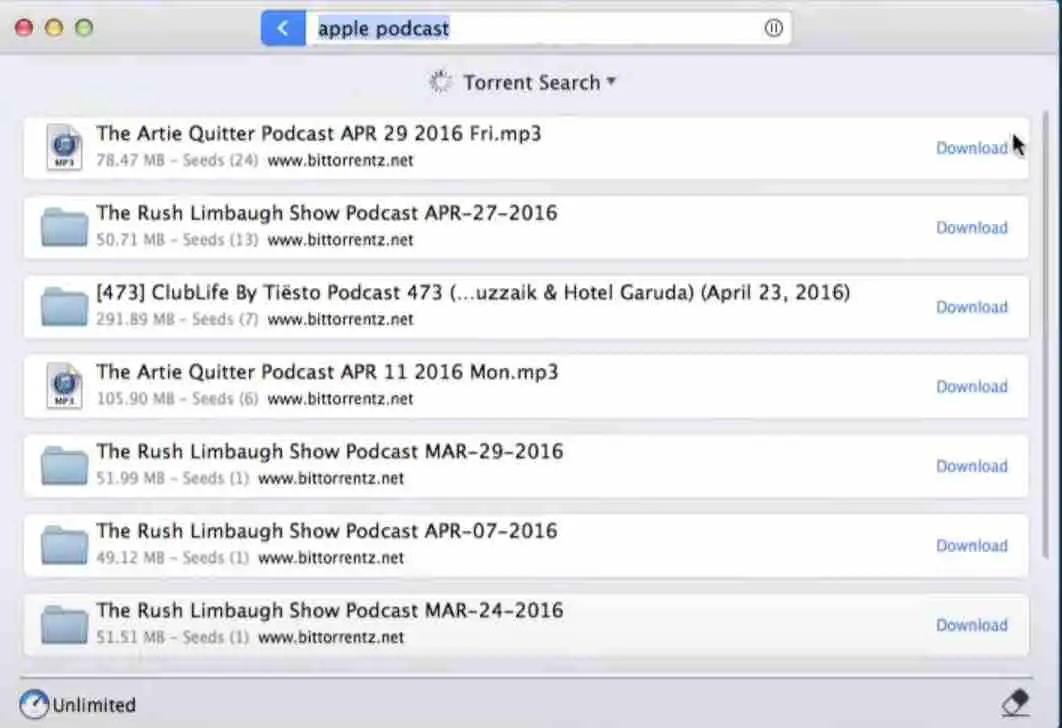This screenshot has height=728, width=1062.
Task: Click the results list vertical scrollbar
Action: [1046, 335]
